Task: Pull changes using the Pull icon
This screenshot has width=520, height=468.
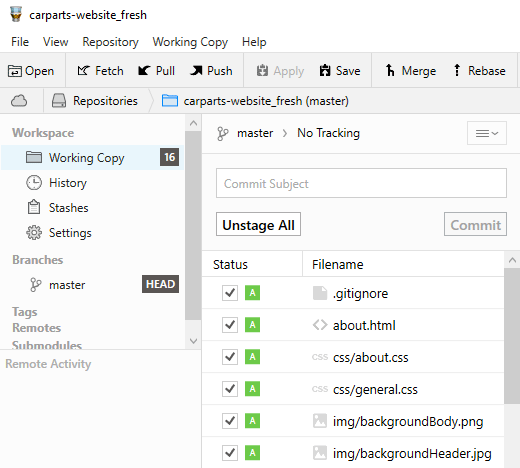Action: [144, 71]
